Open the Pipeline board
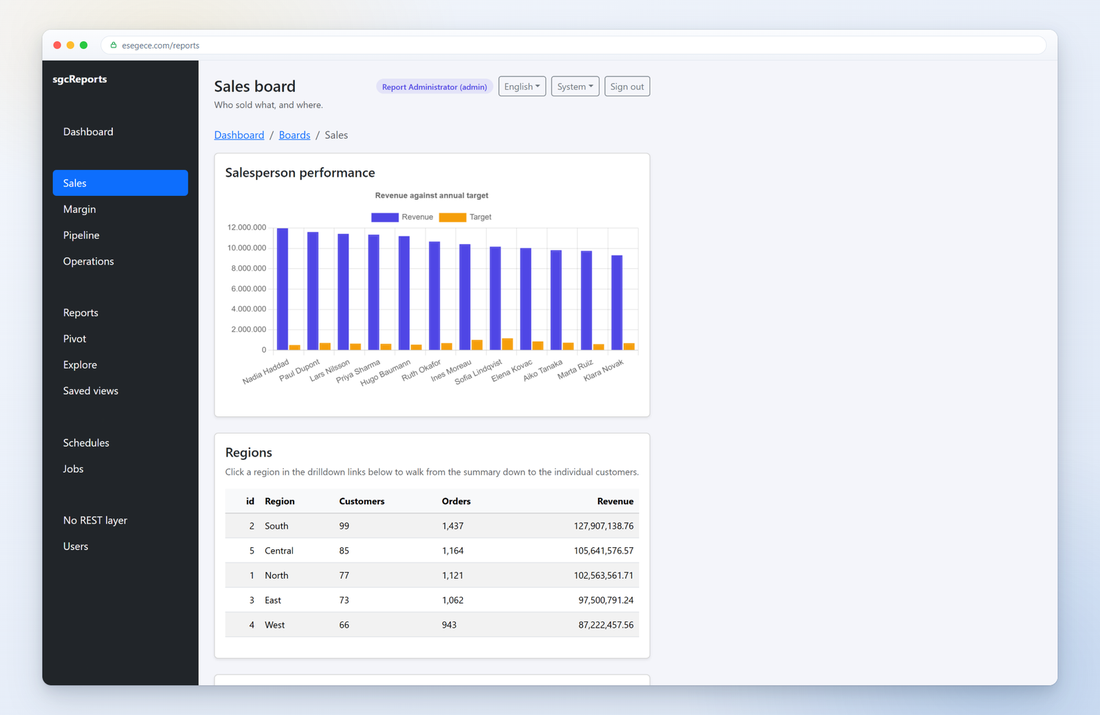The width and height of the screenshot is (1100, 715). tap(81, 235)
